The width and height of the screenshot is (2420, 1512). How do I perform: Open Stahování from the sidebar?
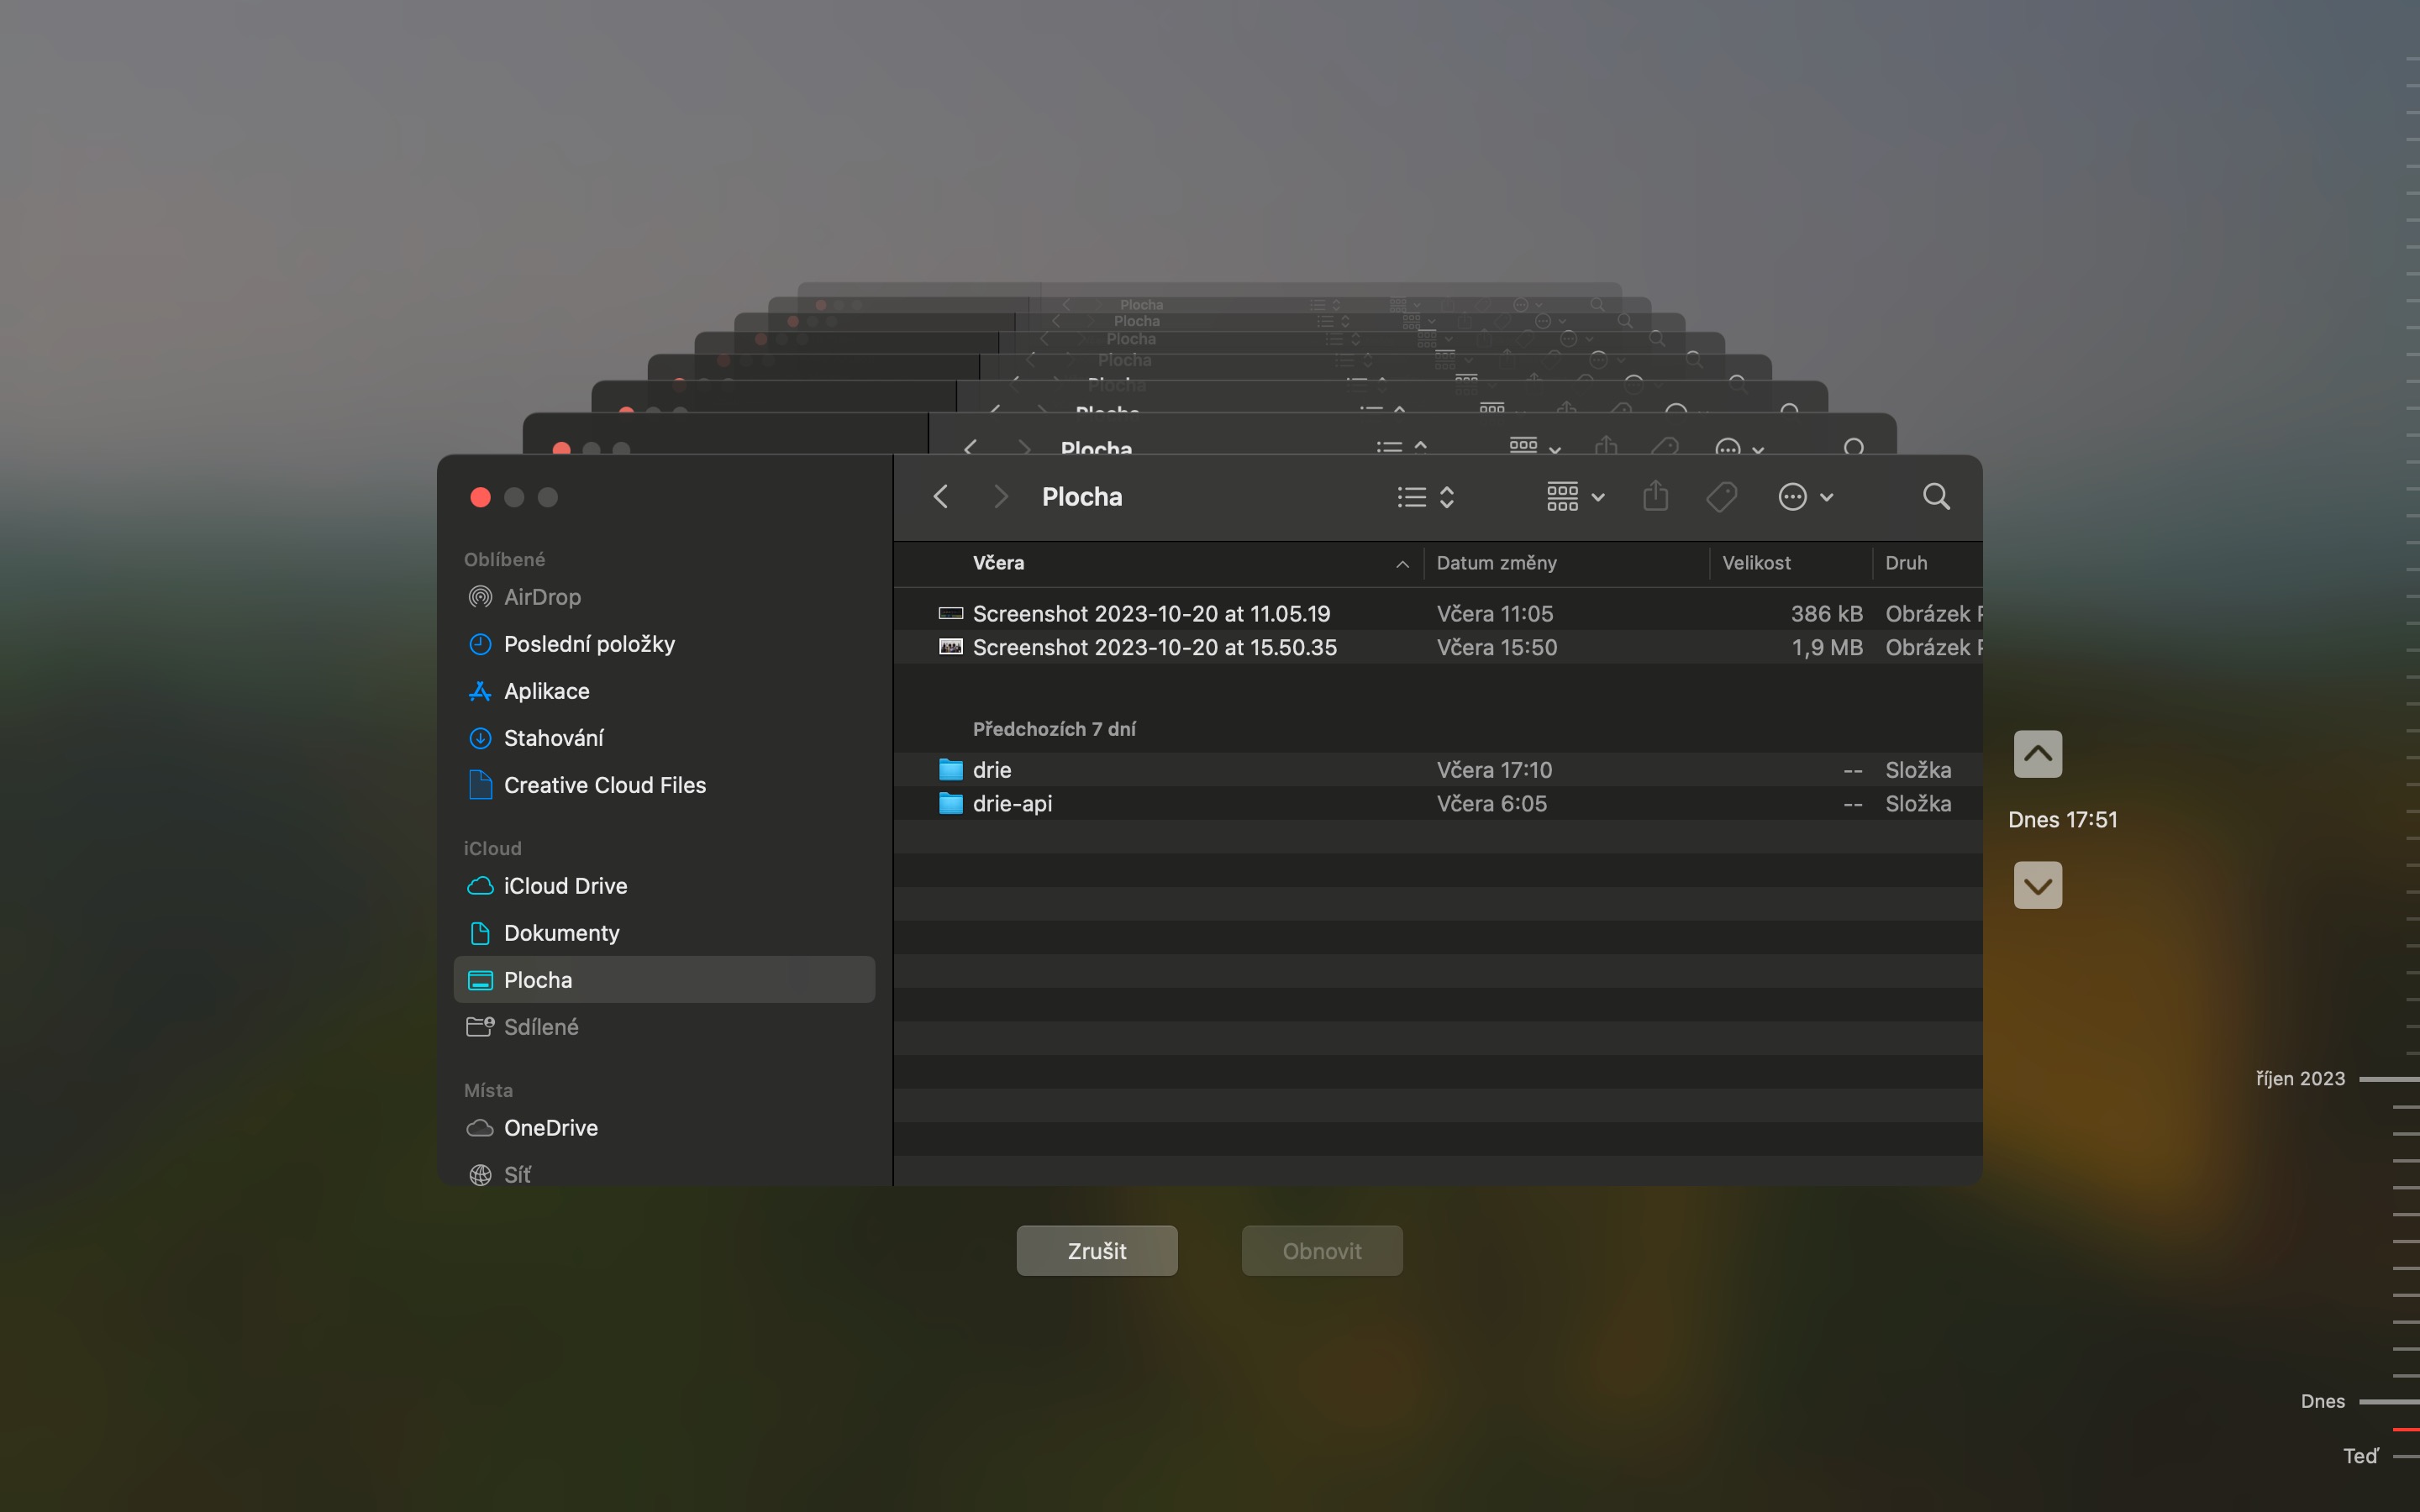pos(555,737)
